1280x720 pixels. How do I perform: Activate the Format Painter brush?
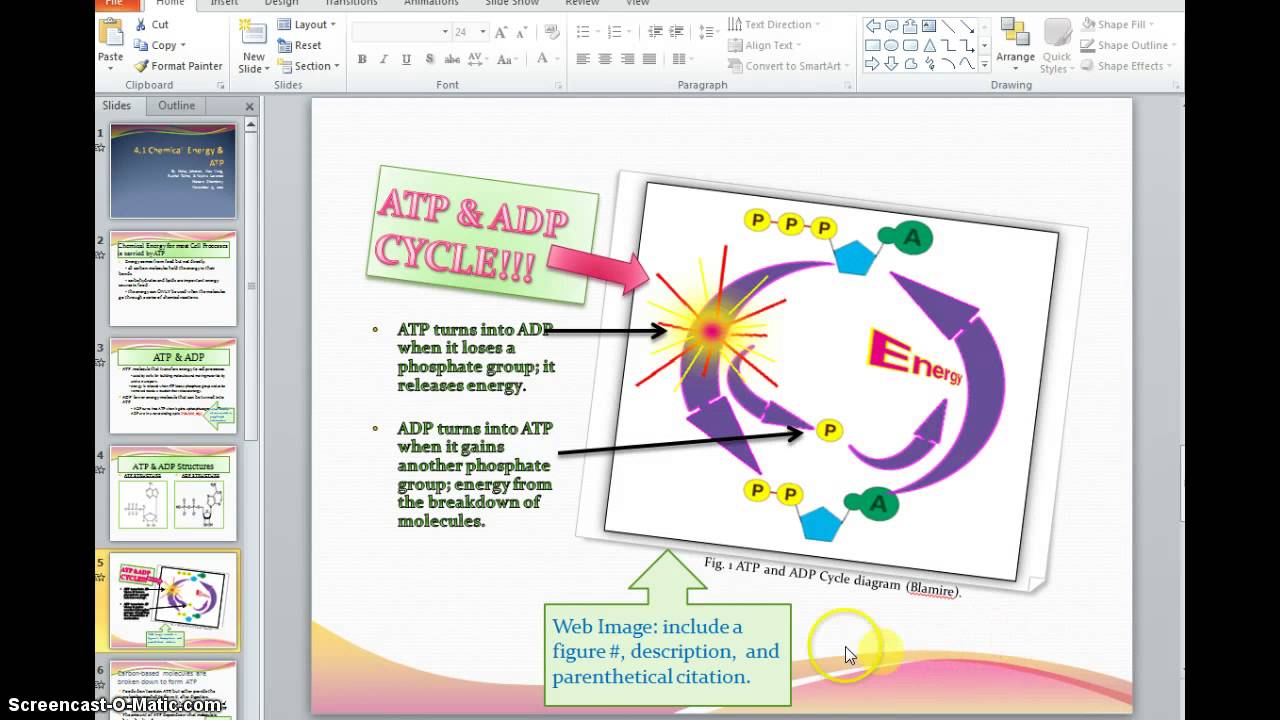[178, 66]
